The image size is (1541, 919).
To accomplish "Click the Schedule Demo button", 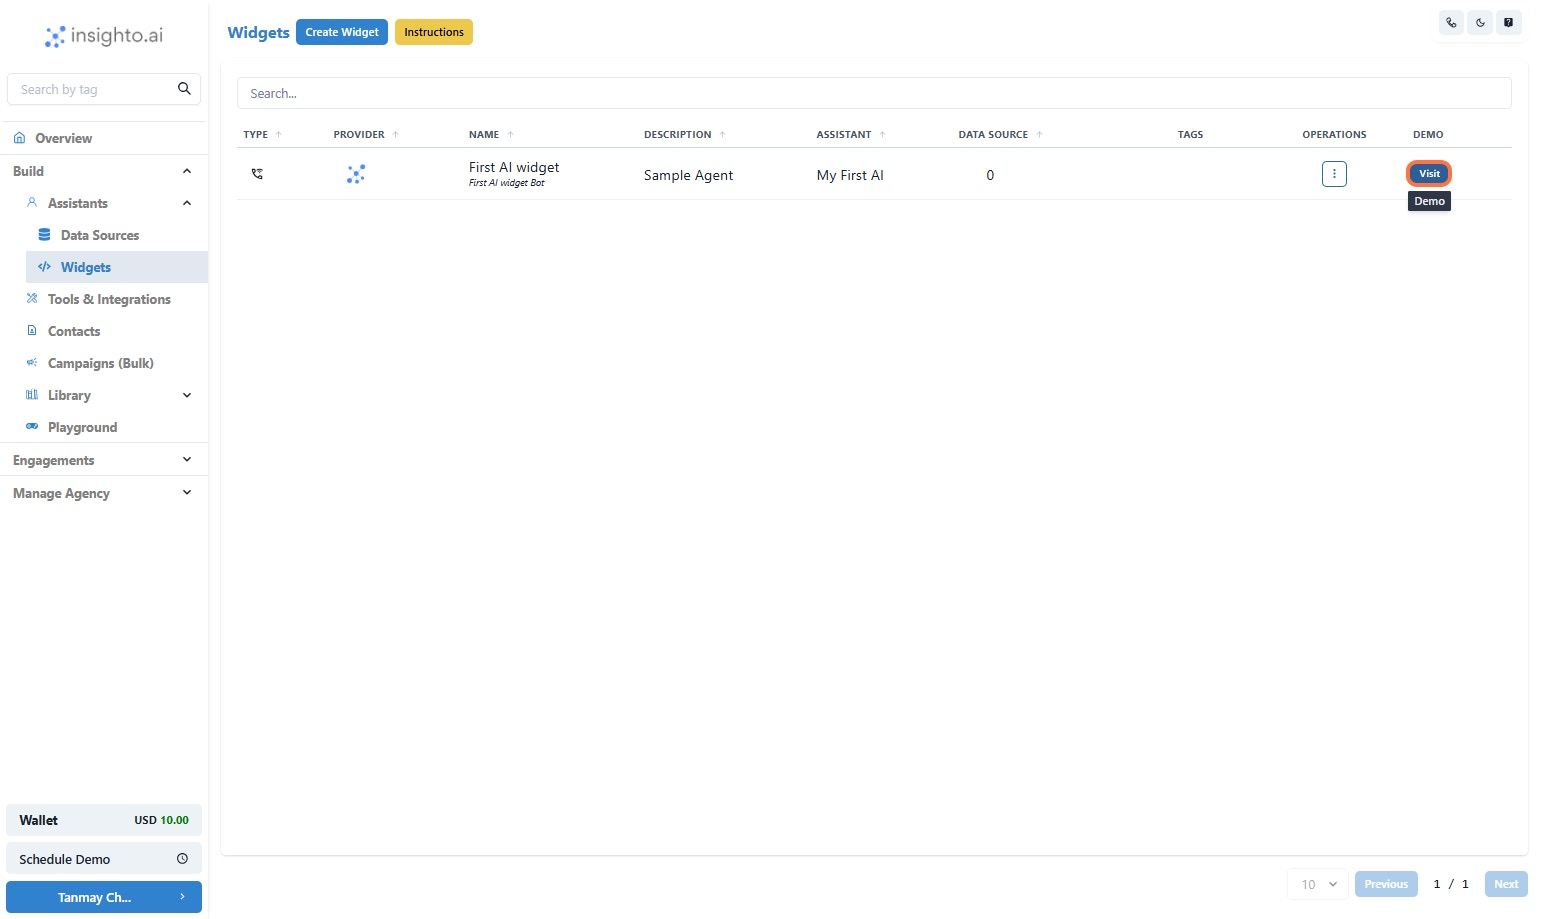I will tap(104, 859).
